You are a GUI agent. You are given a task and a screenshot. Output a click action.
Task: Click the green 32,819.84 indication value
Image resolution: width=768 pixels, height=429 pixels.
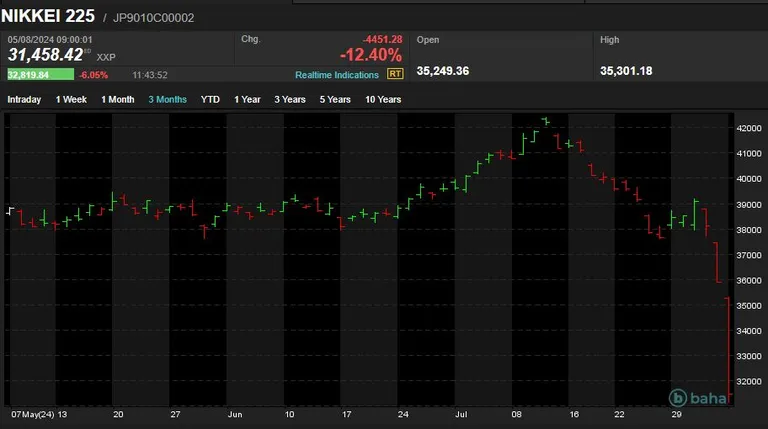[41, 74]
